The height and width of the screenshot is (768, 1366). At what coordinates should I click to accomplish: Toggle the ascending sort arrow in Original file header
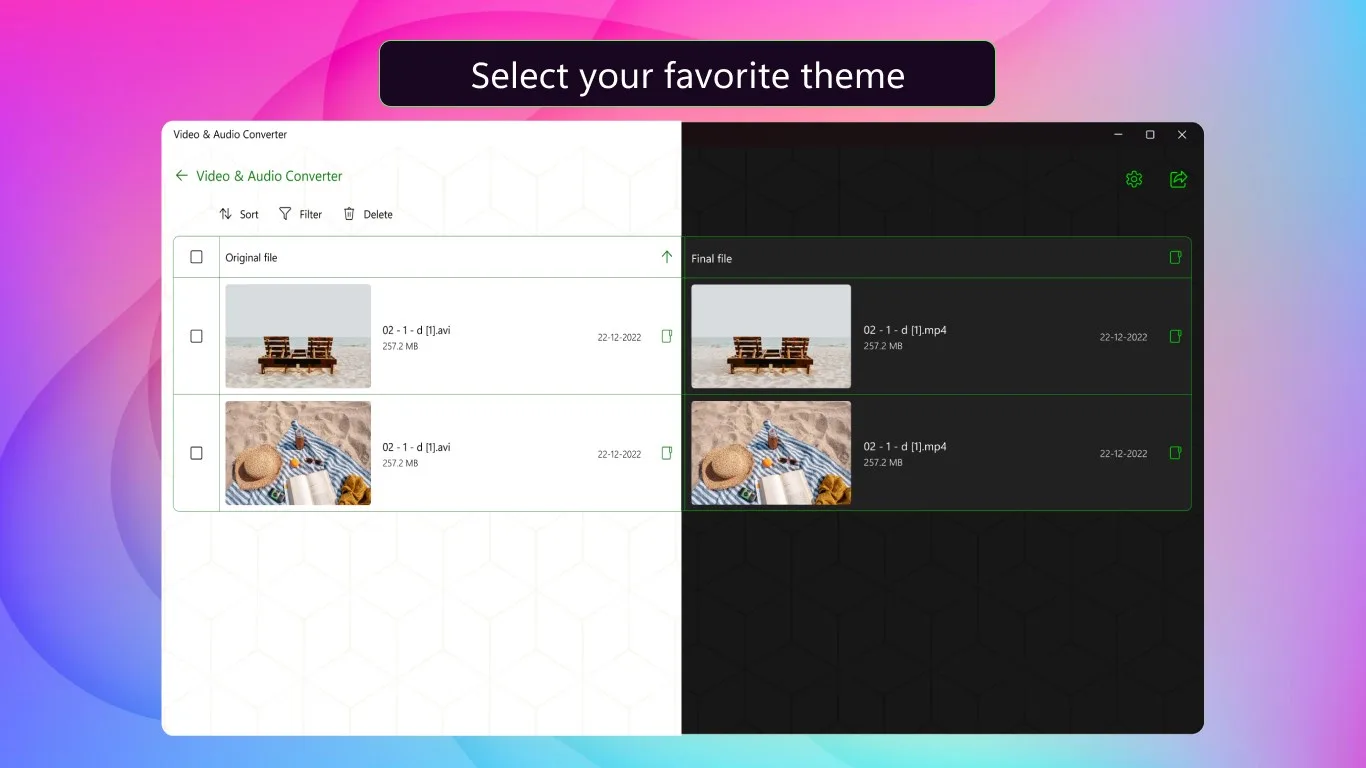[667, 257]
